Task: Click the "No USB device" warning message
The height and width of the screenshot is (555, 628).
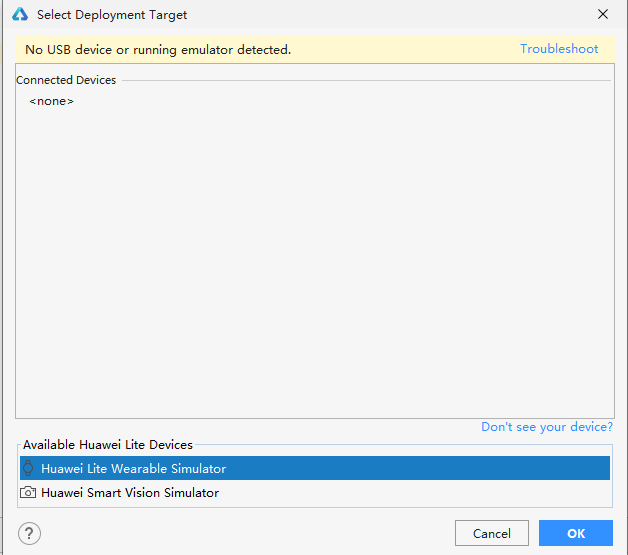Action: [x=158, y=50]
